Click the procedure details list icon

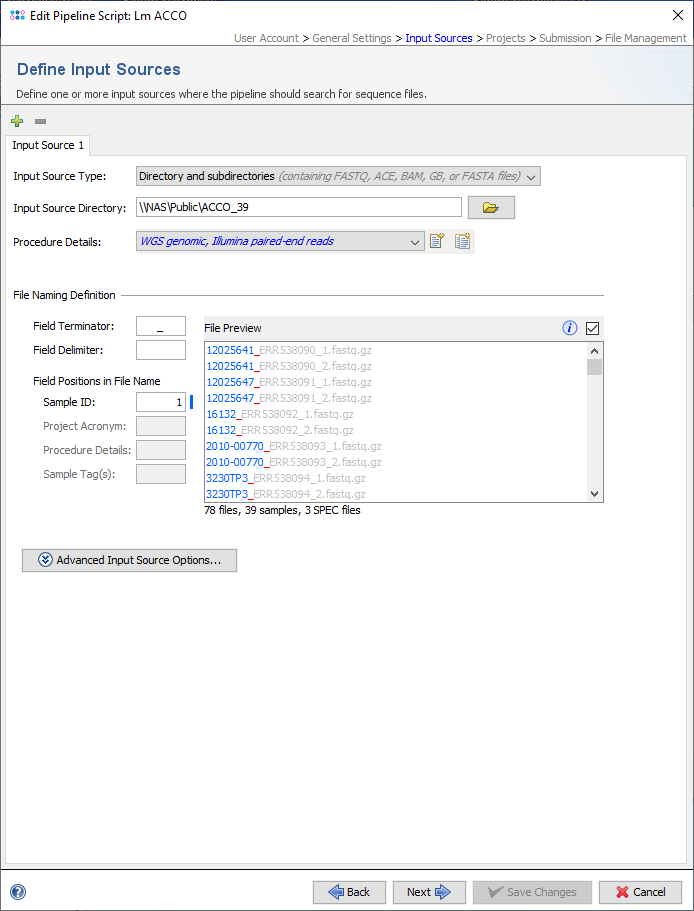click(462, 241)
